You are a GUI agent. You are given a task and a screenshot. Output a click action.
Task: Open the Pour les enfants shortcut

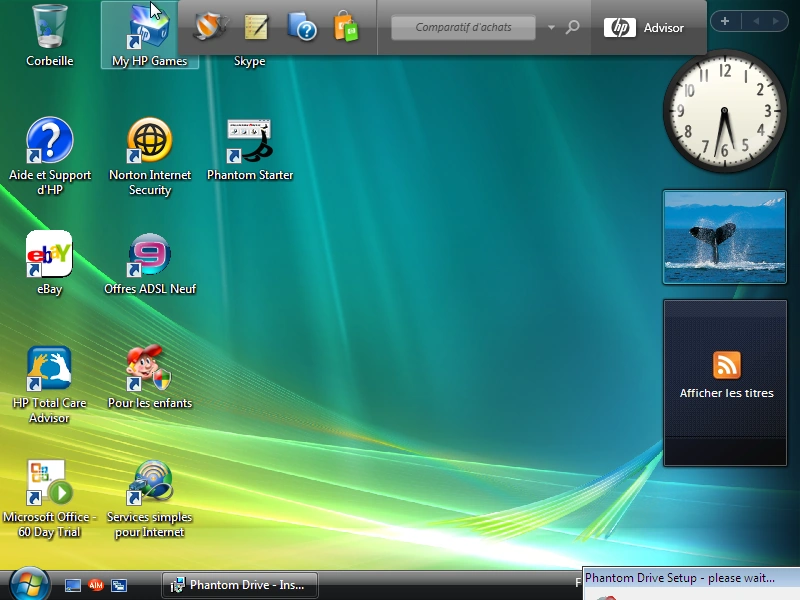(x=150, y=378)
